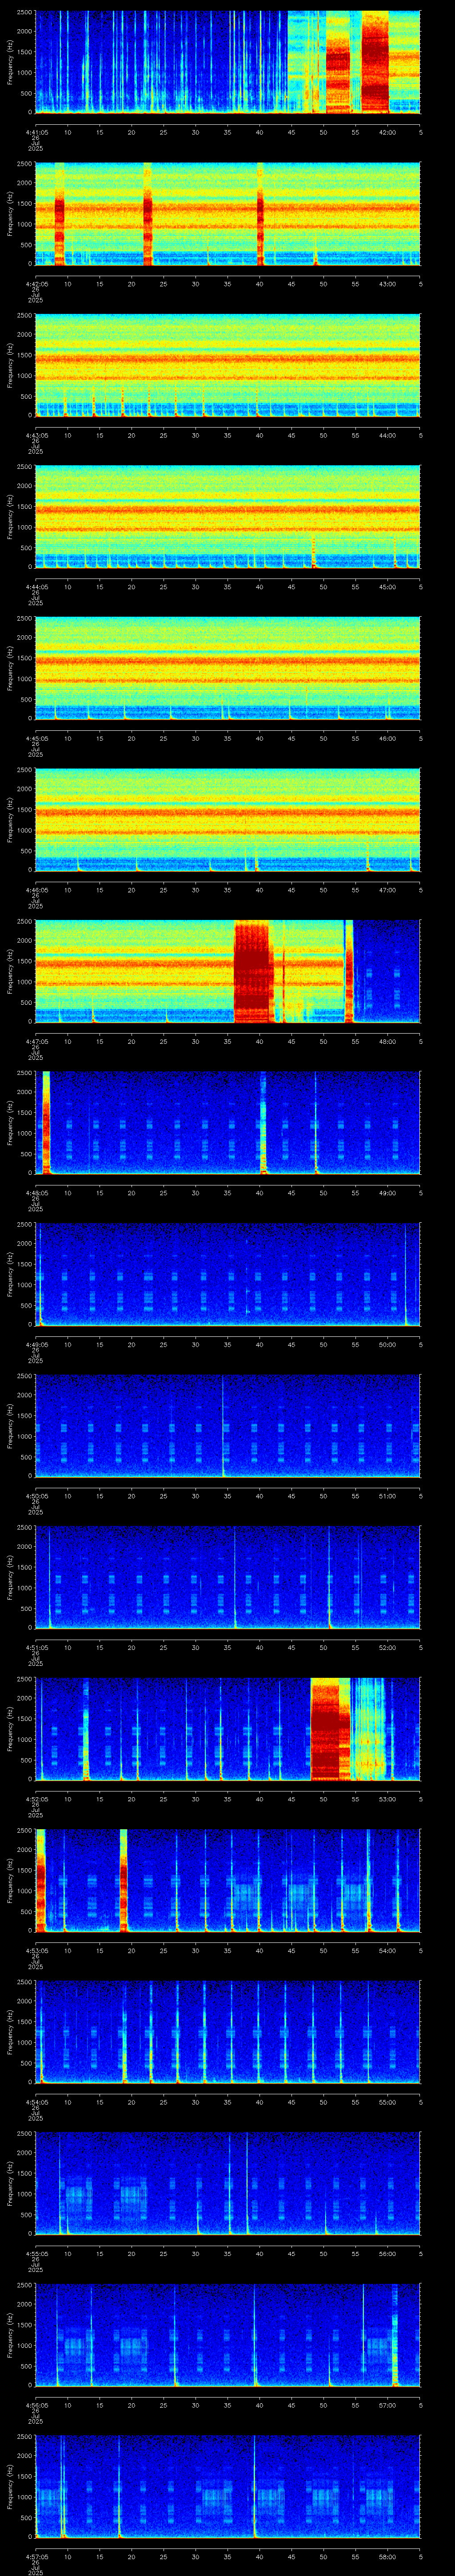Click the 48:00 minute tick label
The image size is (455, 2576).
coord(387,1041)
